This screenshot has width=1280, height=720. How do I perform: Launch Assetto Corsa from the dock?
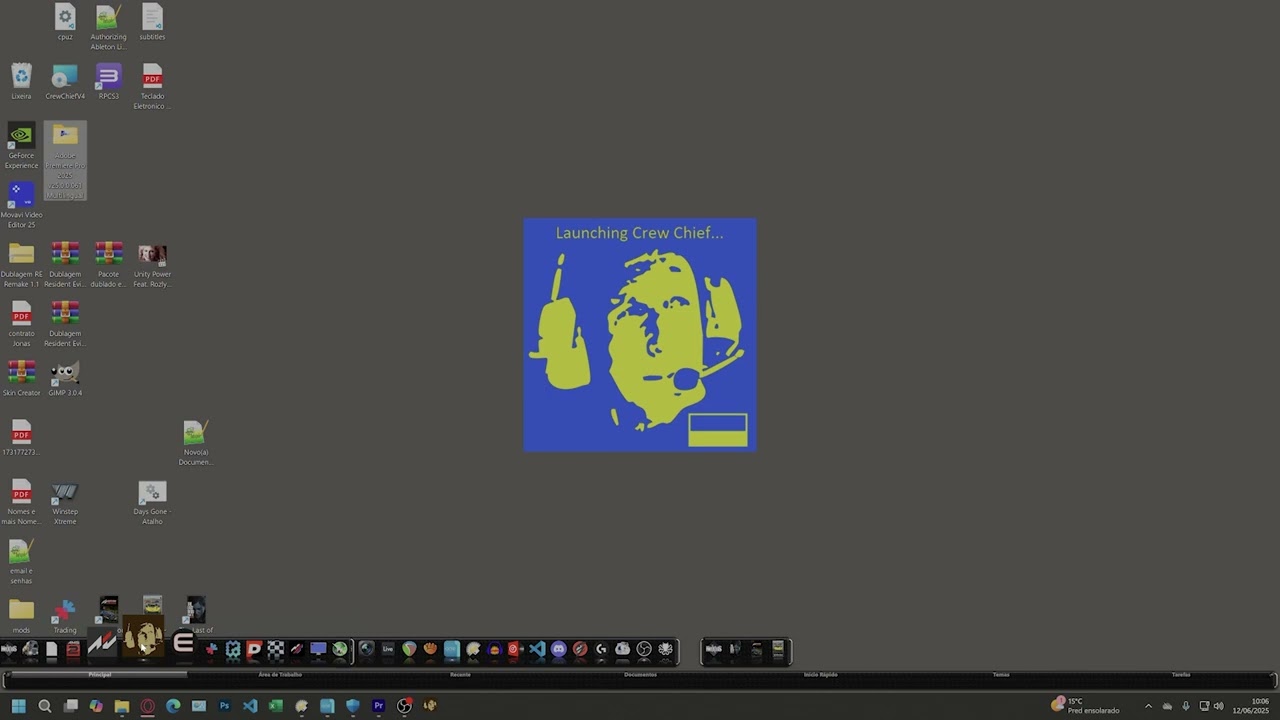click(101, 645)
